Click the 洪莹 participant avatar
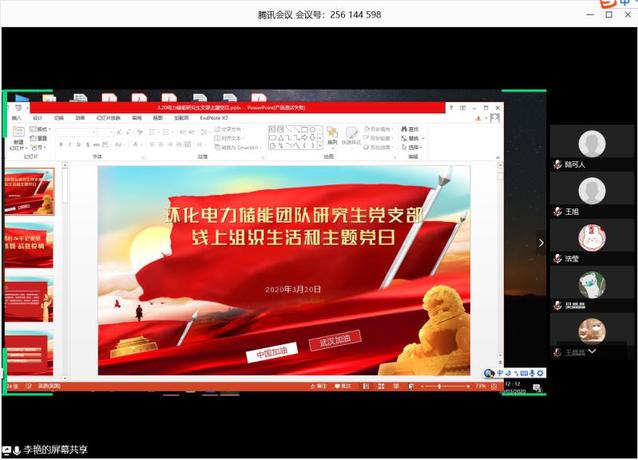Screen dimensions: 638x460 click(x=592, y=238)
